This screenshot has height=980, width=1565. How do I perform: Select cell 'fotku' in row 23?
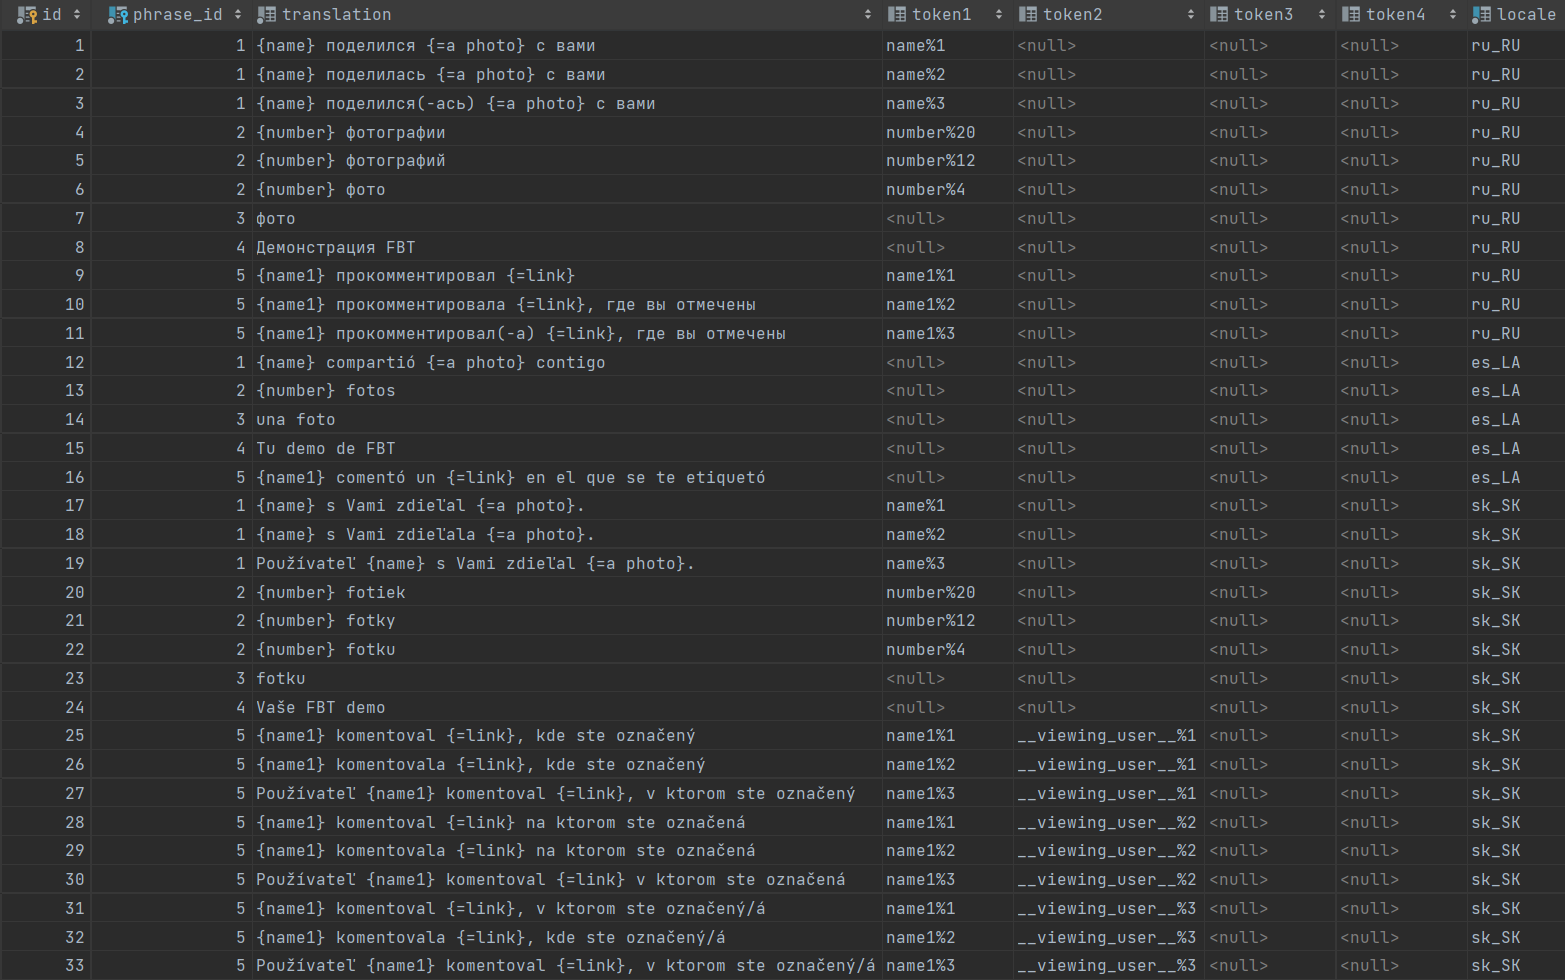567,679
